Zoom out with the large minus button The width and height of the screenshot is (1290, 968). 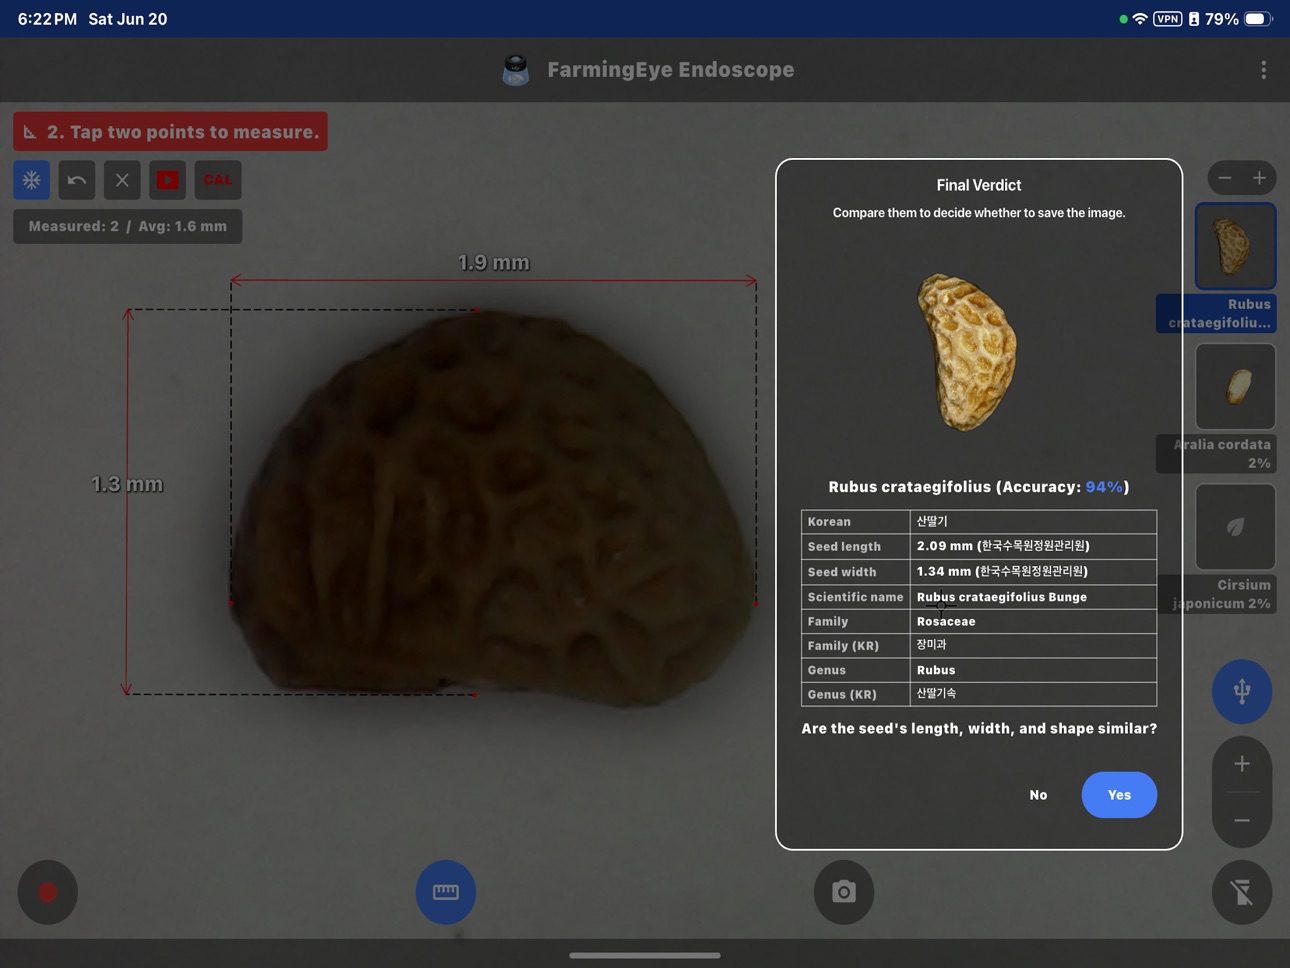[x=1242, y=821]
